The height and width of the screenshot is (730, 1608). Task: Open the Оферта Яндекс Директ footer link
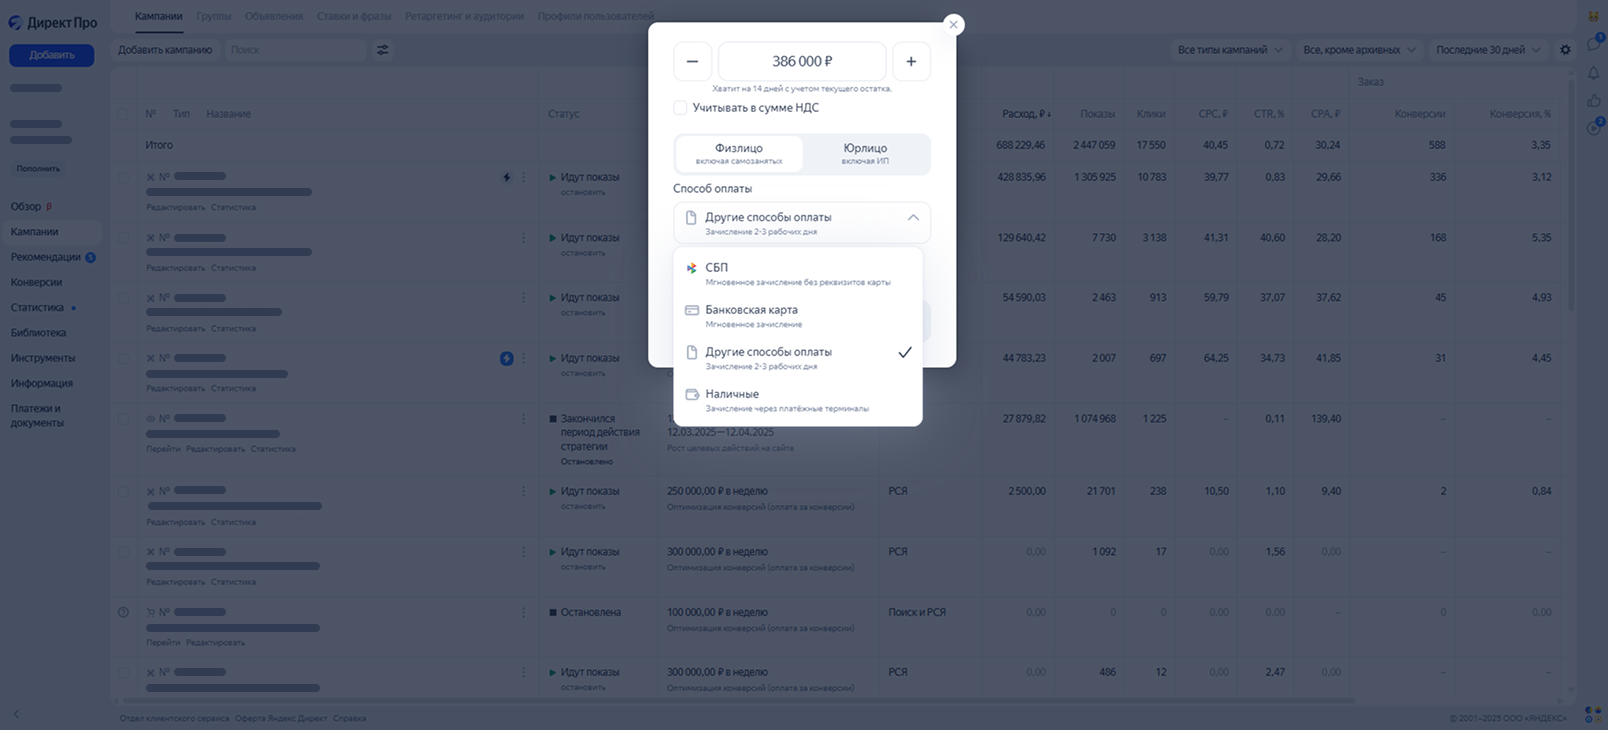pos(281,718)
